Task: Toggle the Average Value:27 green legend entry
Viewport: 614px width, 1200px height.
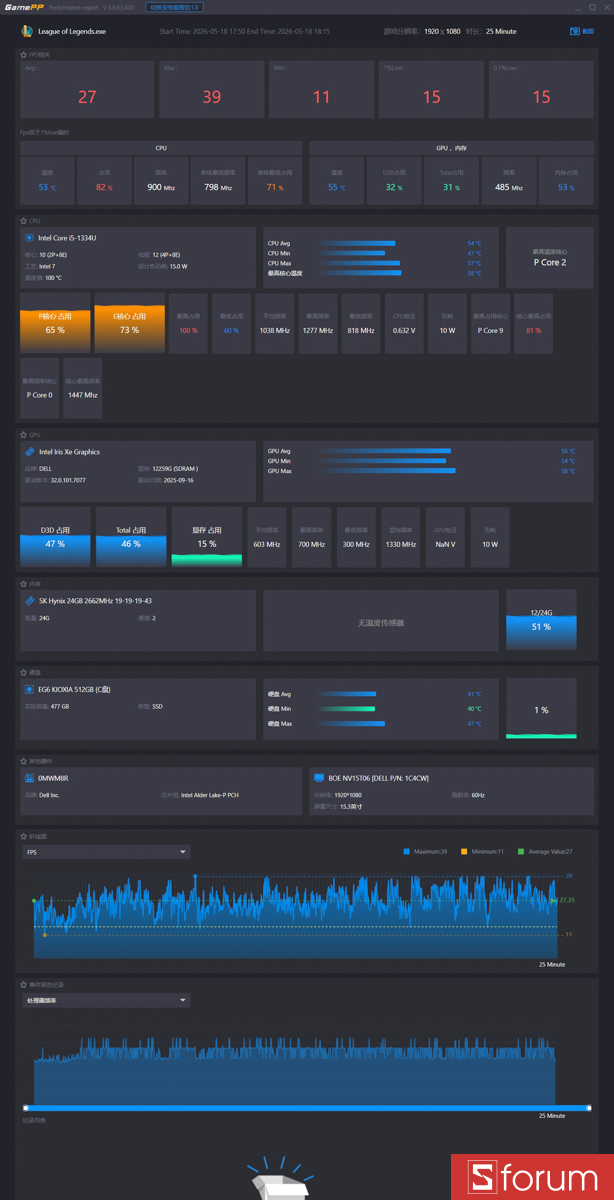Action: 545,852
